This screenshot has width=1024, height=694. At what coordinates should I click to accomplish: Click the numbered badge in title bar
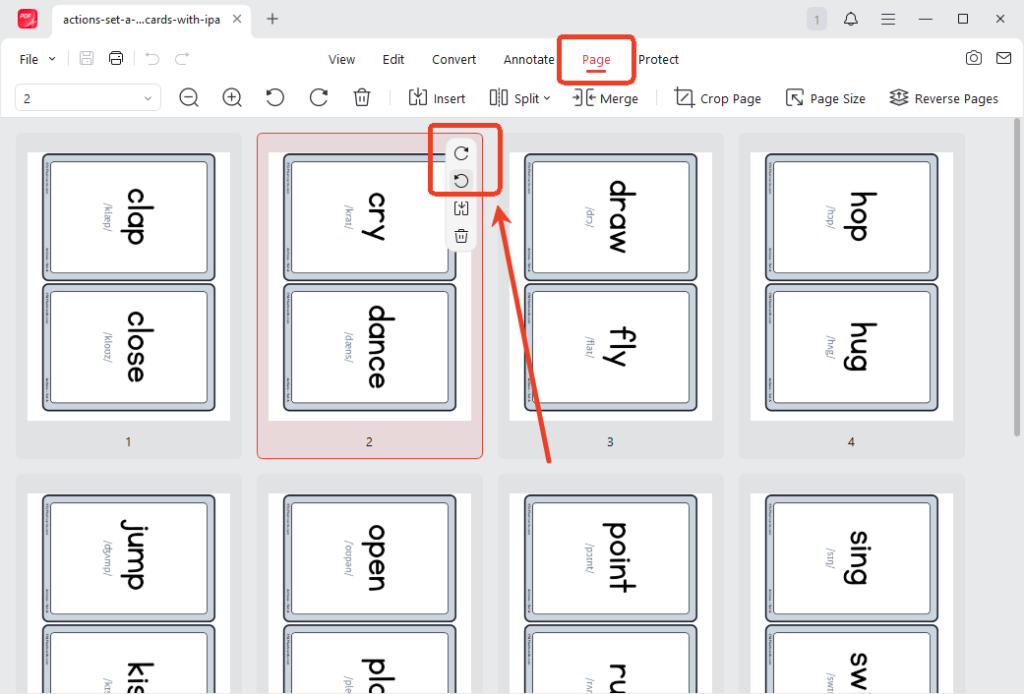click(816, 19)
